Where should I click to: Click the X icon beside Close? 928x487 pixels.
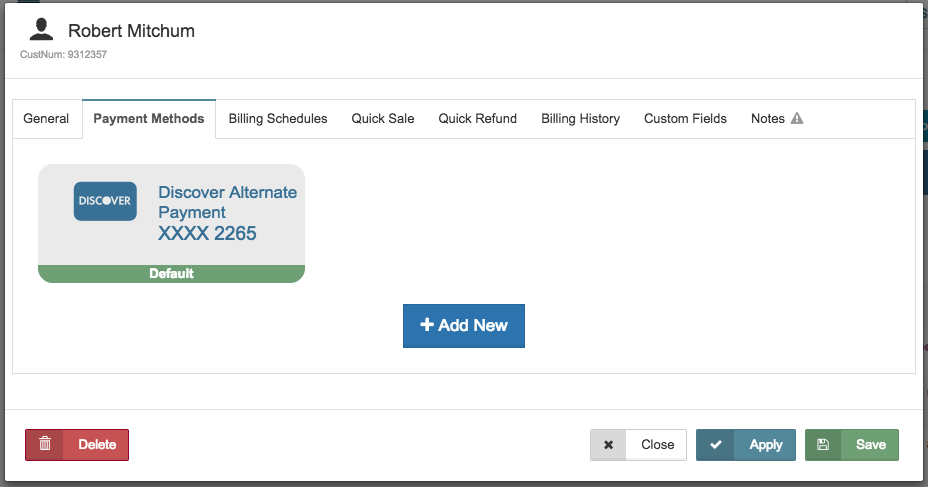click(608, 445)
